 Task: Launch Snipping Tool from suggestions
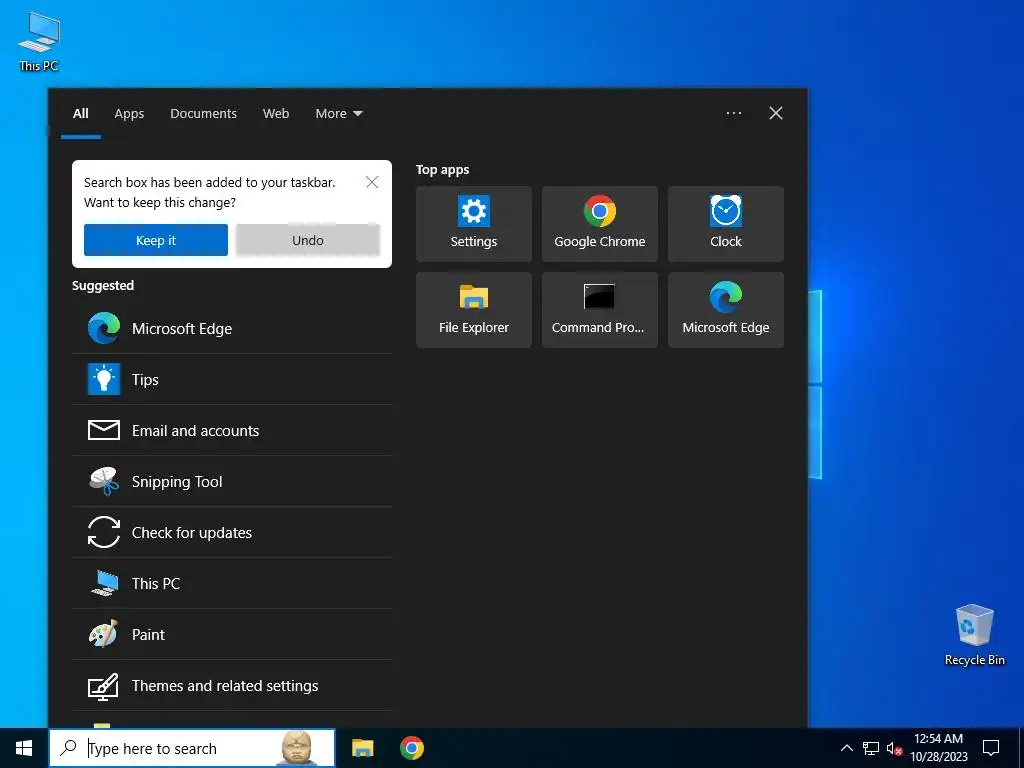click(232, 481)
